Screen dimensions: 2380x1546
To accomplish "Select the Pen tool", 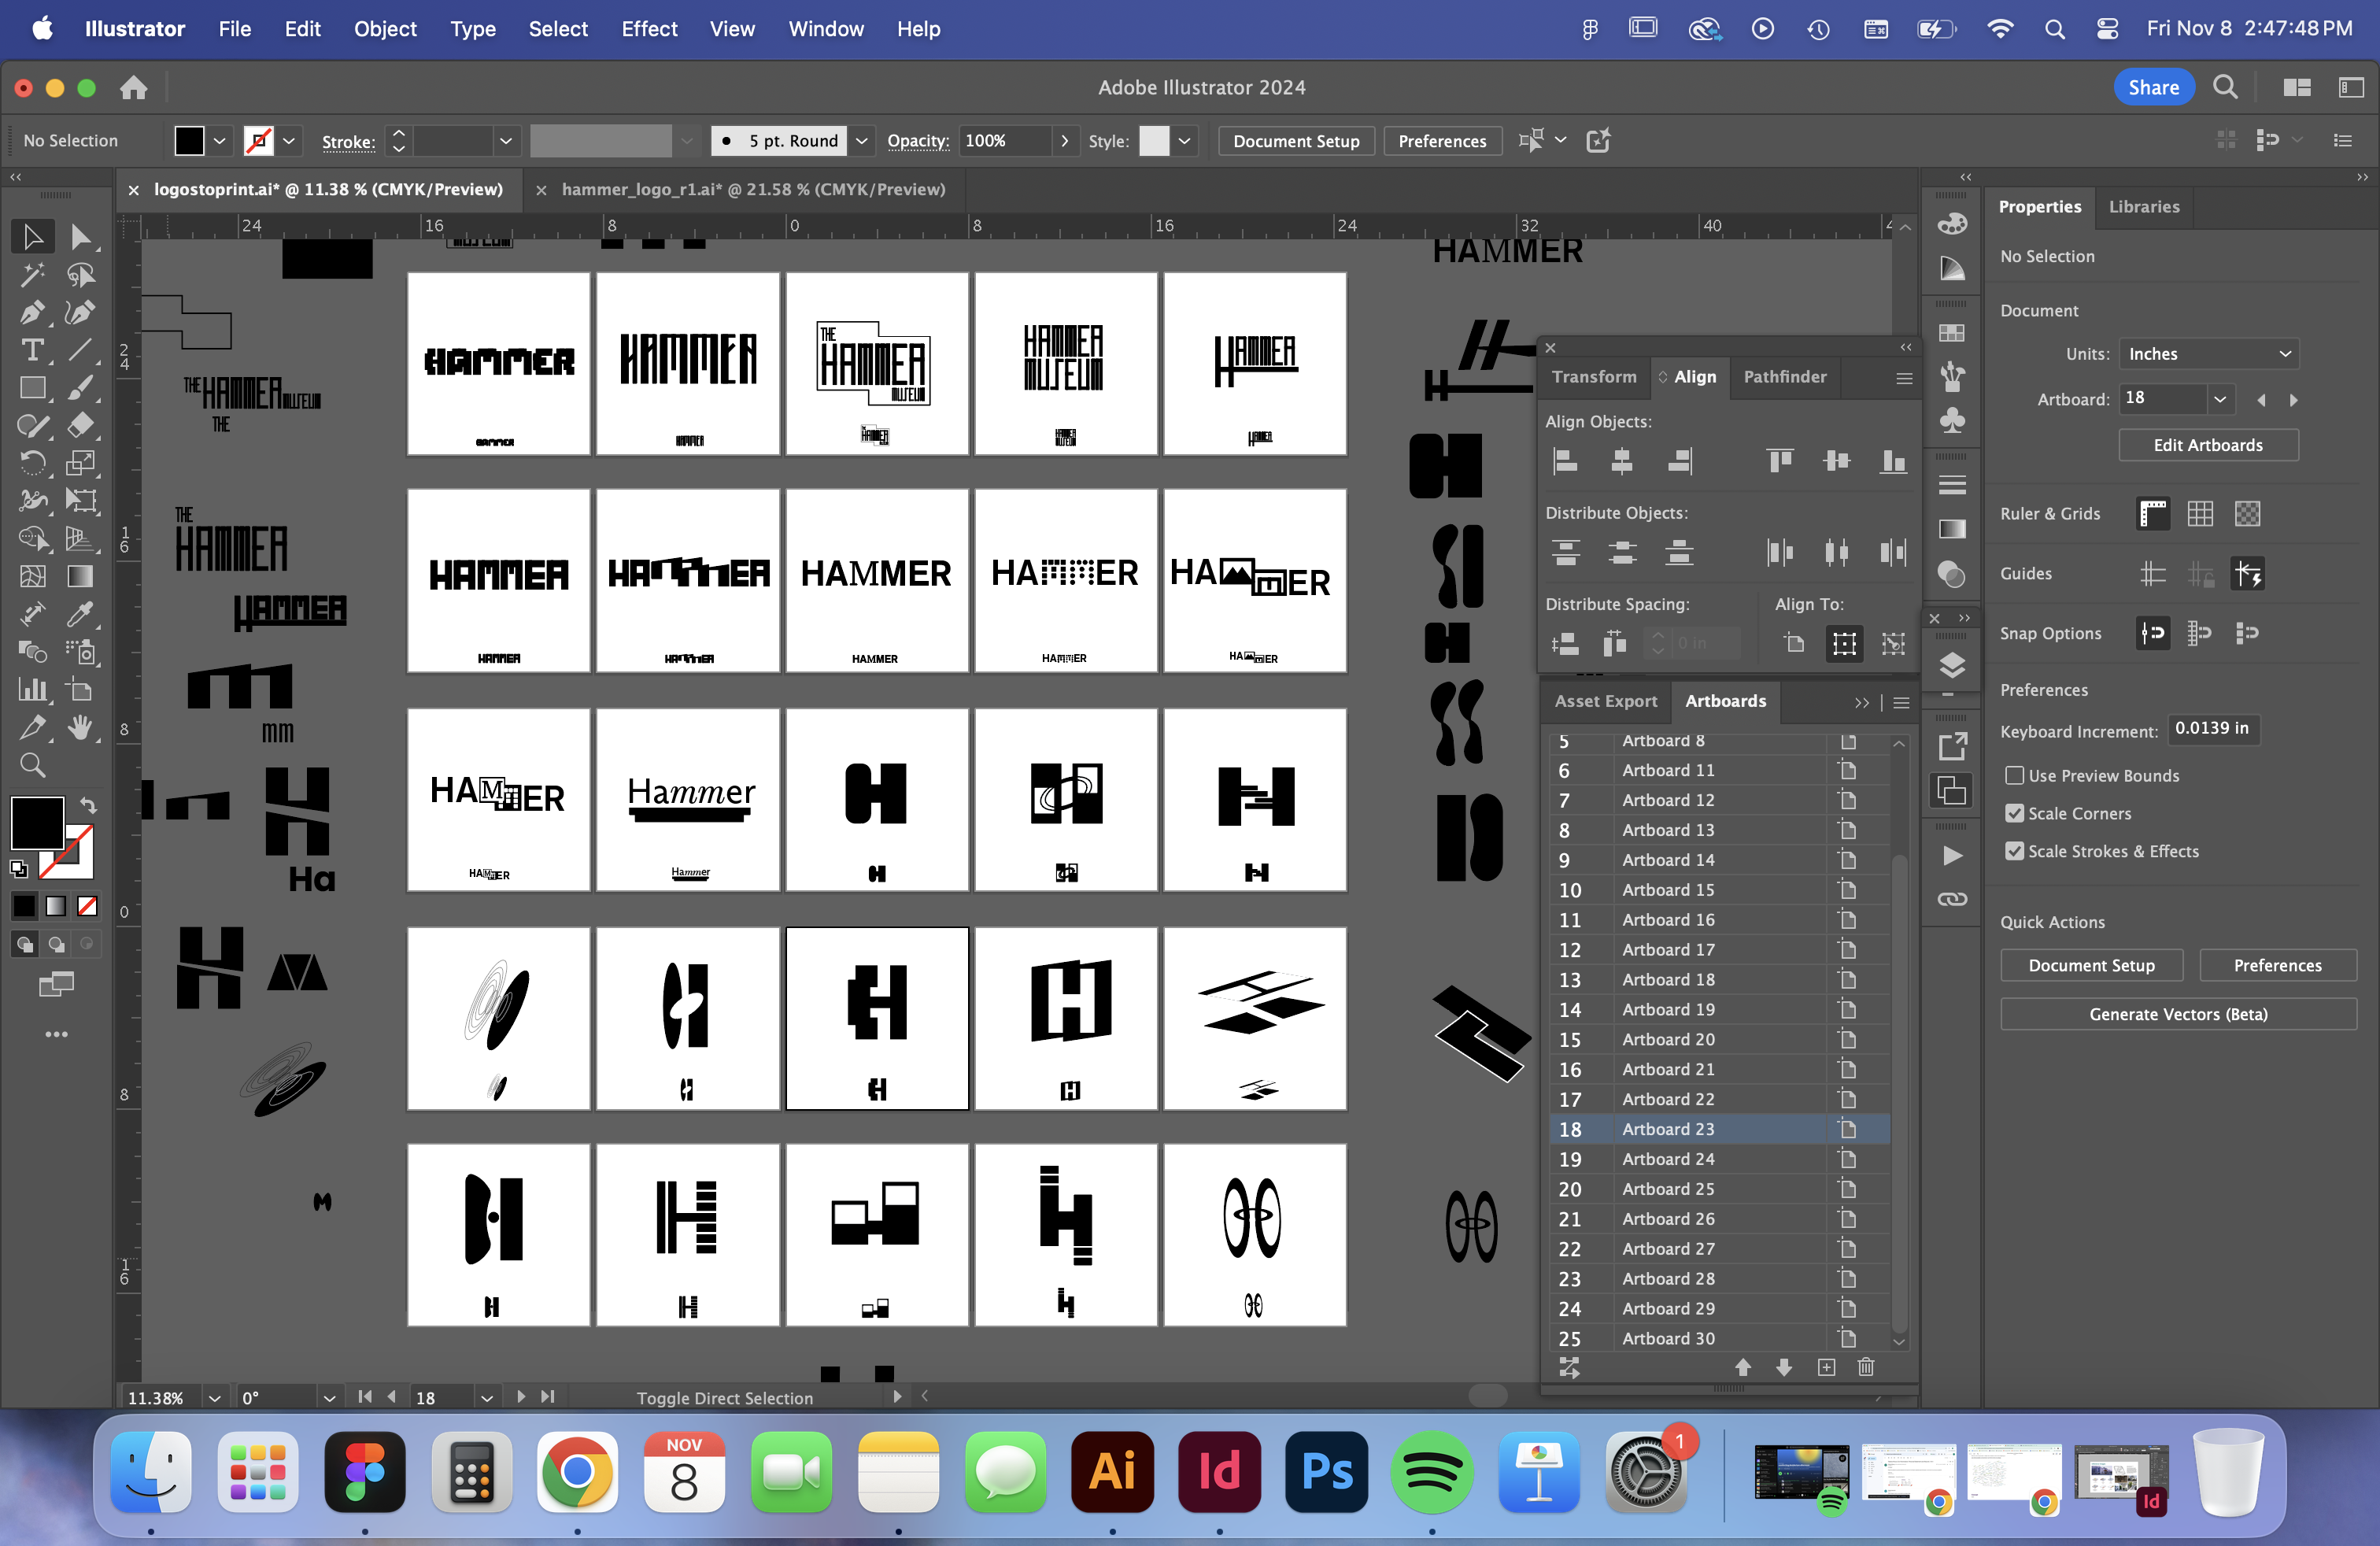I will coord(32,313).
